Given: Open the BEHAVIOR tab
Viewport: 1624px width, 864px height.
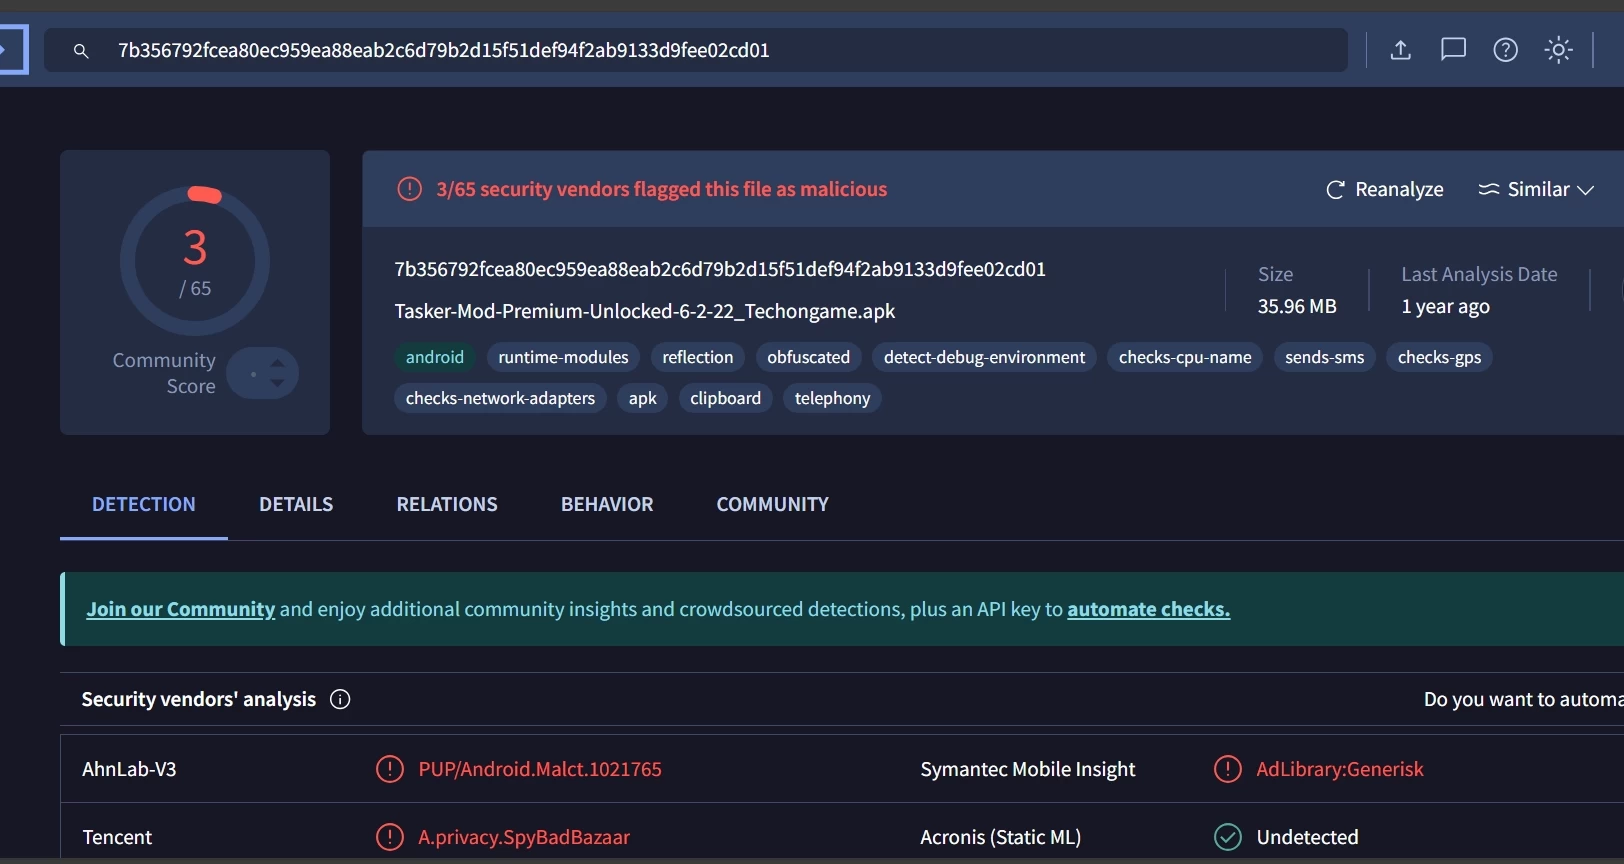Looking at the screenshot, I should click(607, 505).
